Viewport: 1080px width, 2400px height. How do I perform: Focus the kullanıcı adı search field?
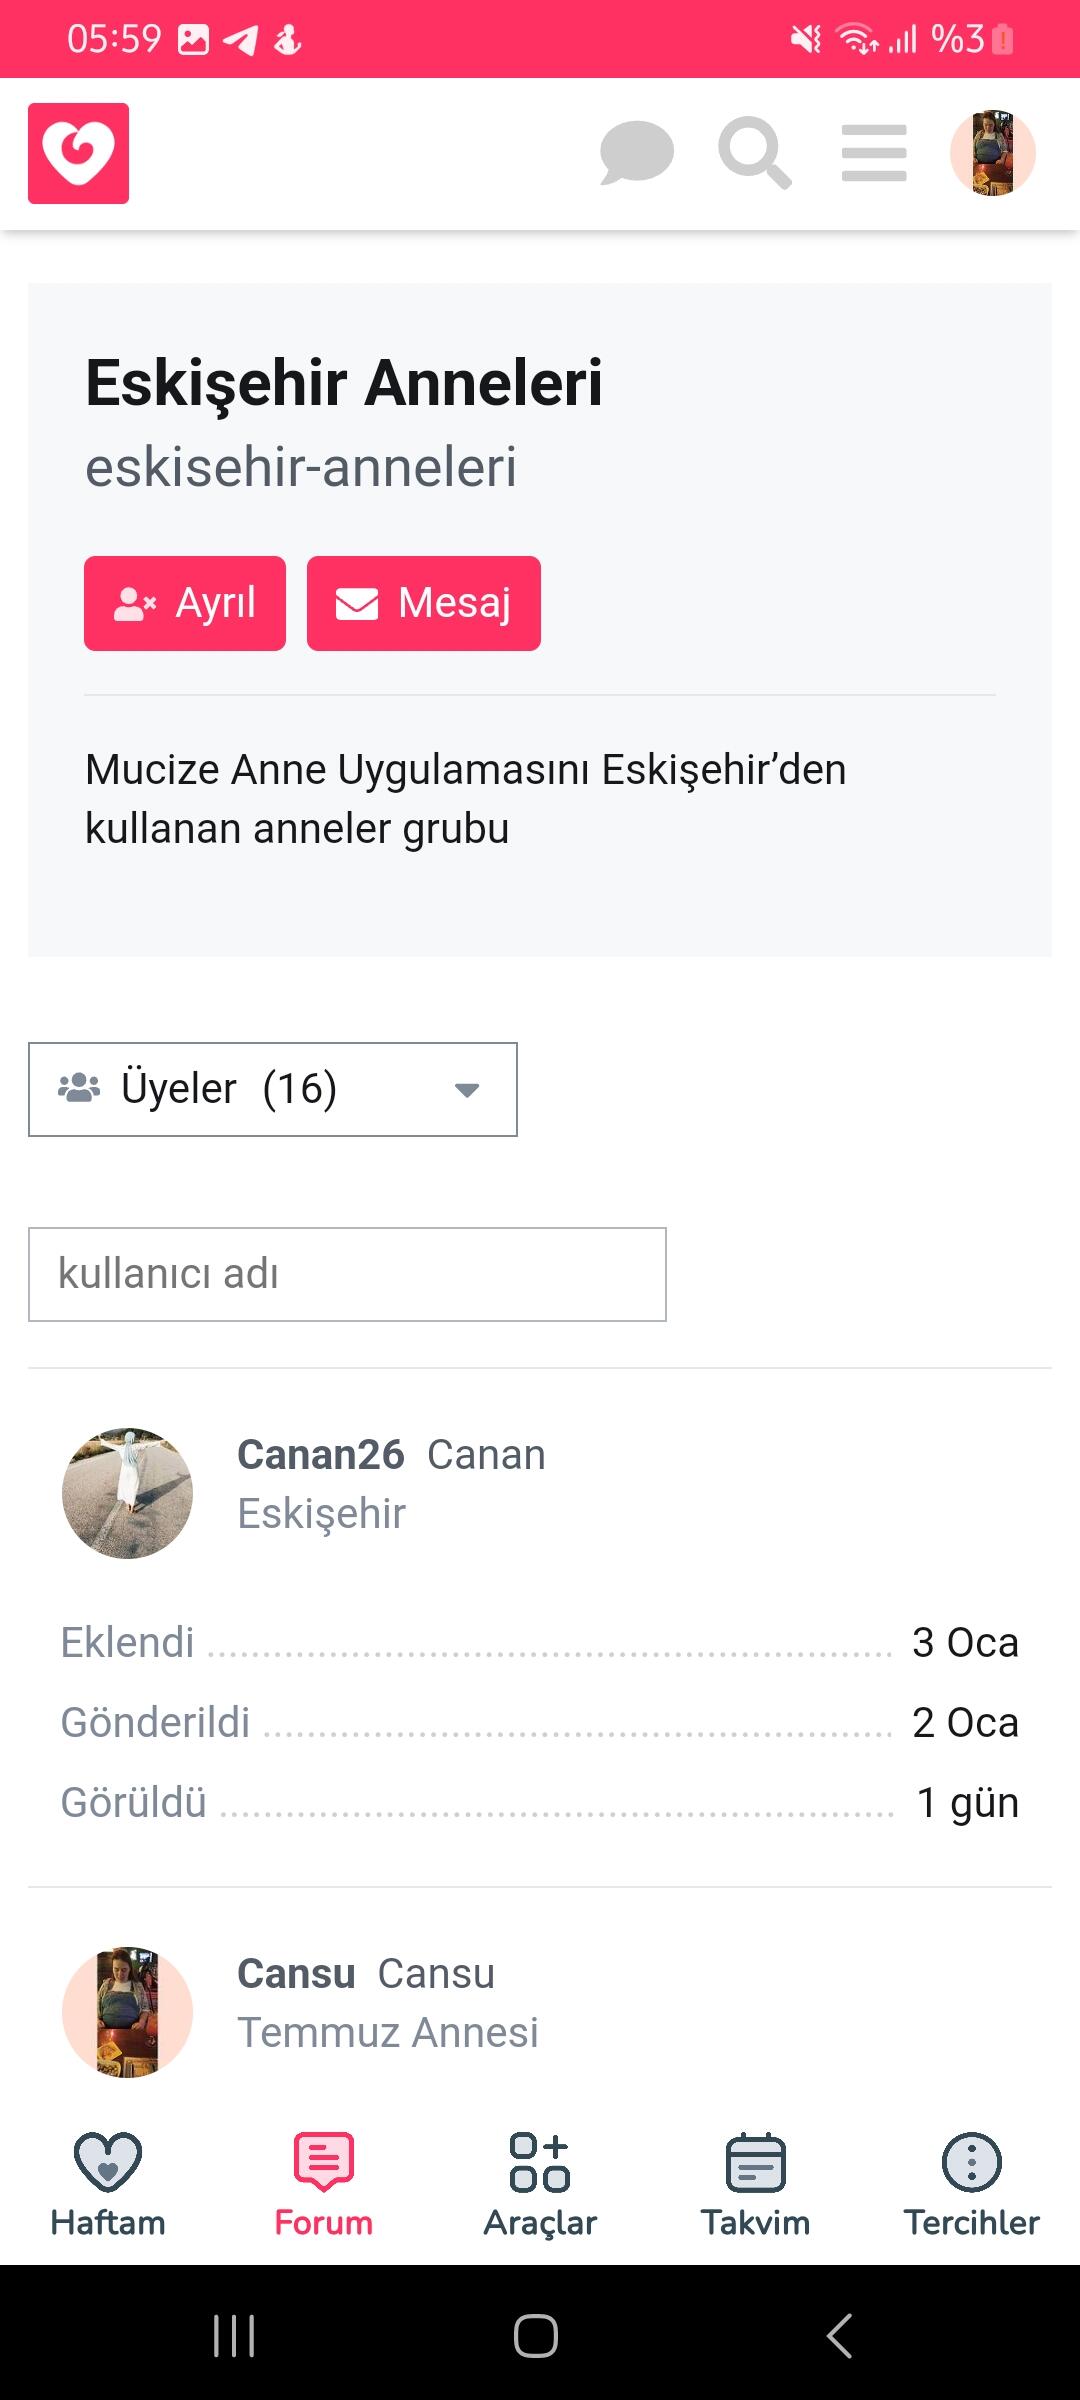pyautogui.click(x=347, y=1274)
